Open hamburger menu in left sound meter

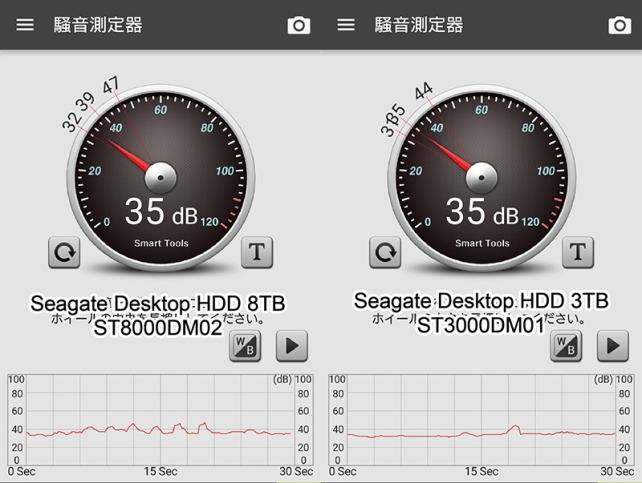25,25
